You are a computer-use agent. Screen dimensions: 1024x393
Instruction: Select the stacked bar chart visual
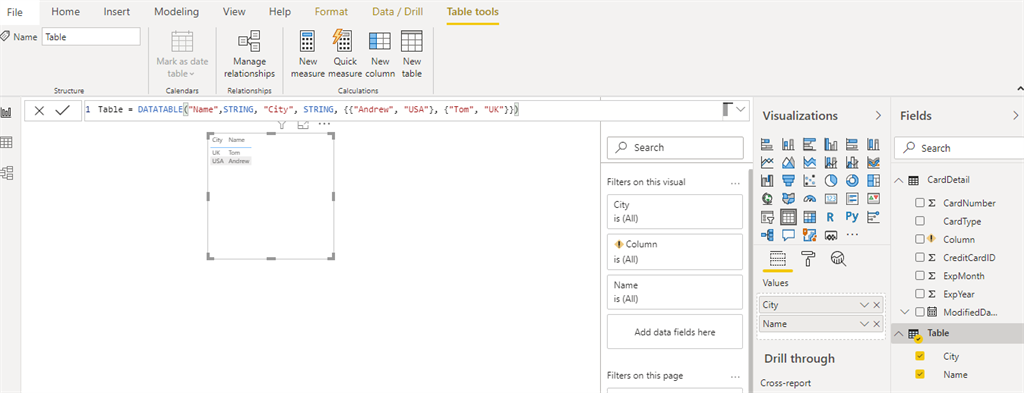point(767,144)
